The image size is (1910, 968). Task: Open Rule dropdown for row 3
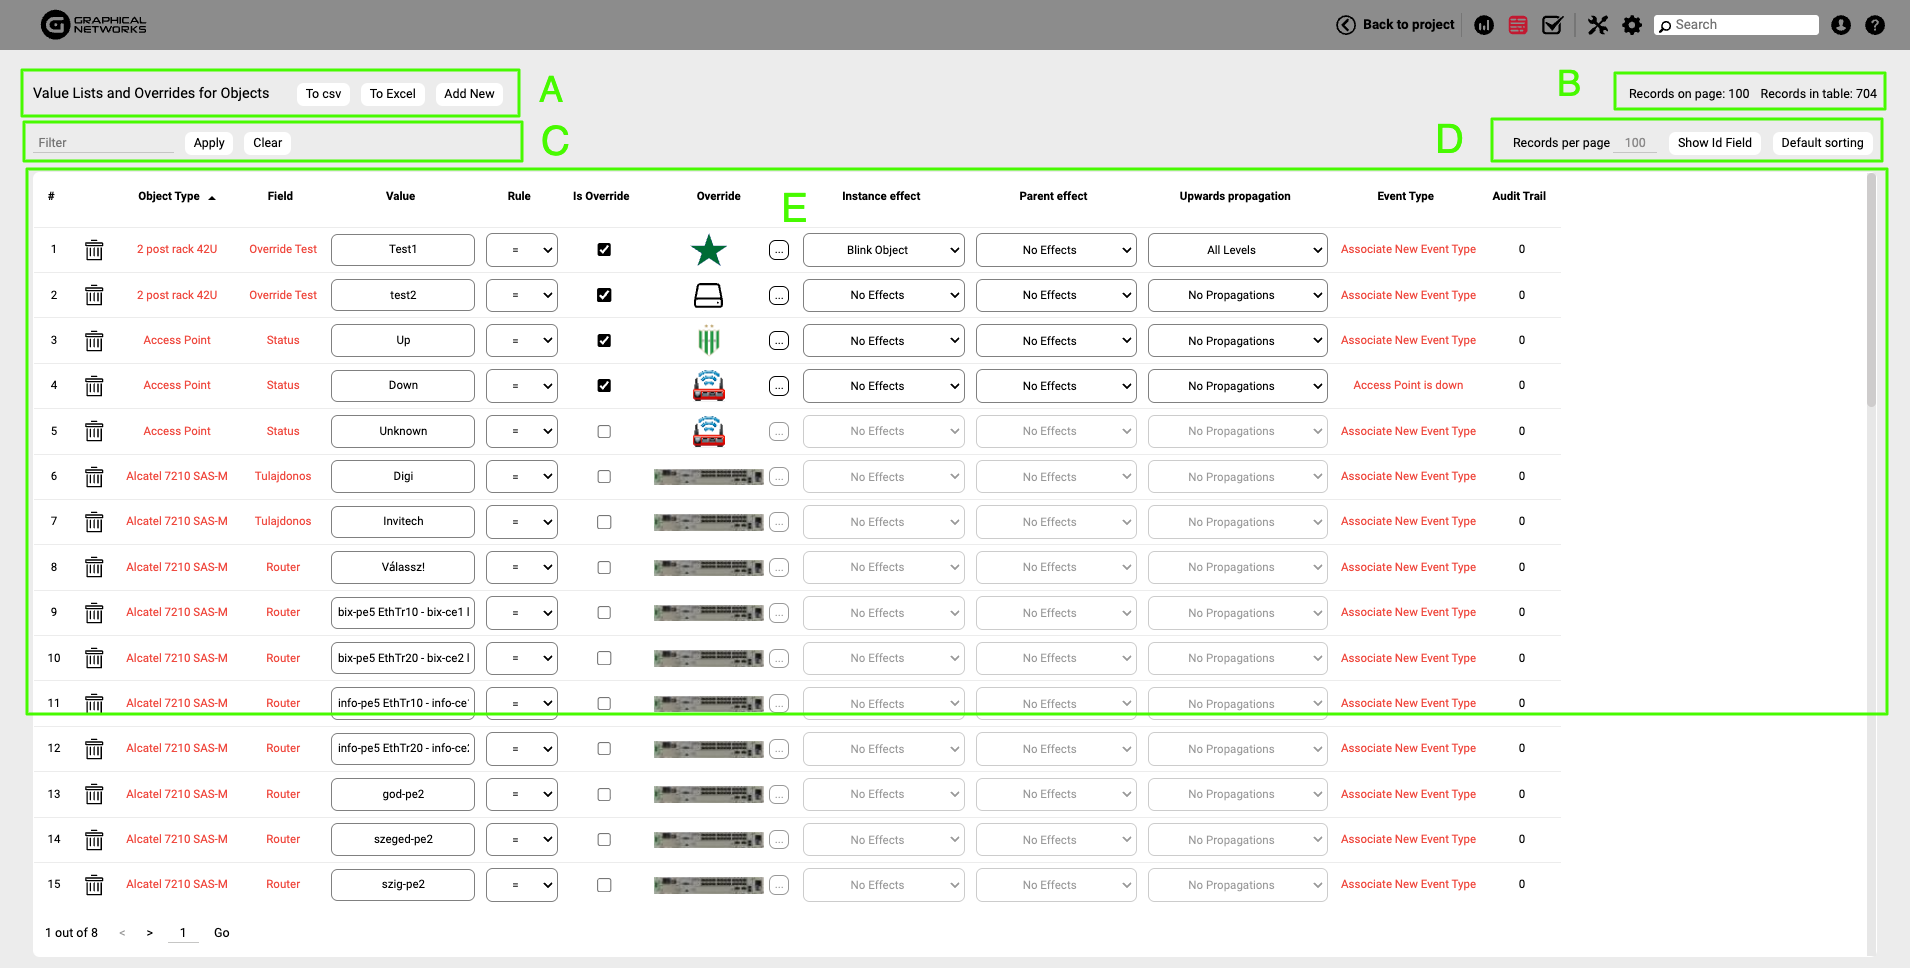(521, 341)
